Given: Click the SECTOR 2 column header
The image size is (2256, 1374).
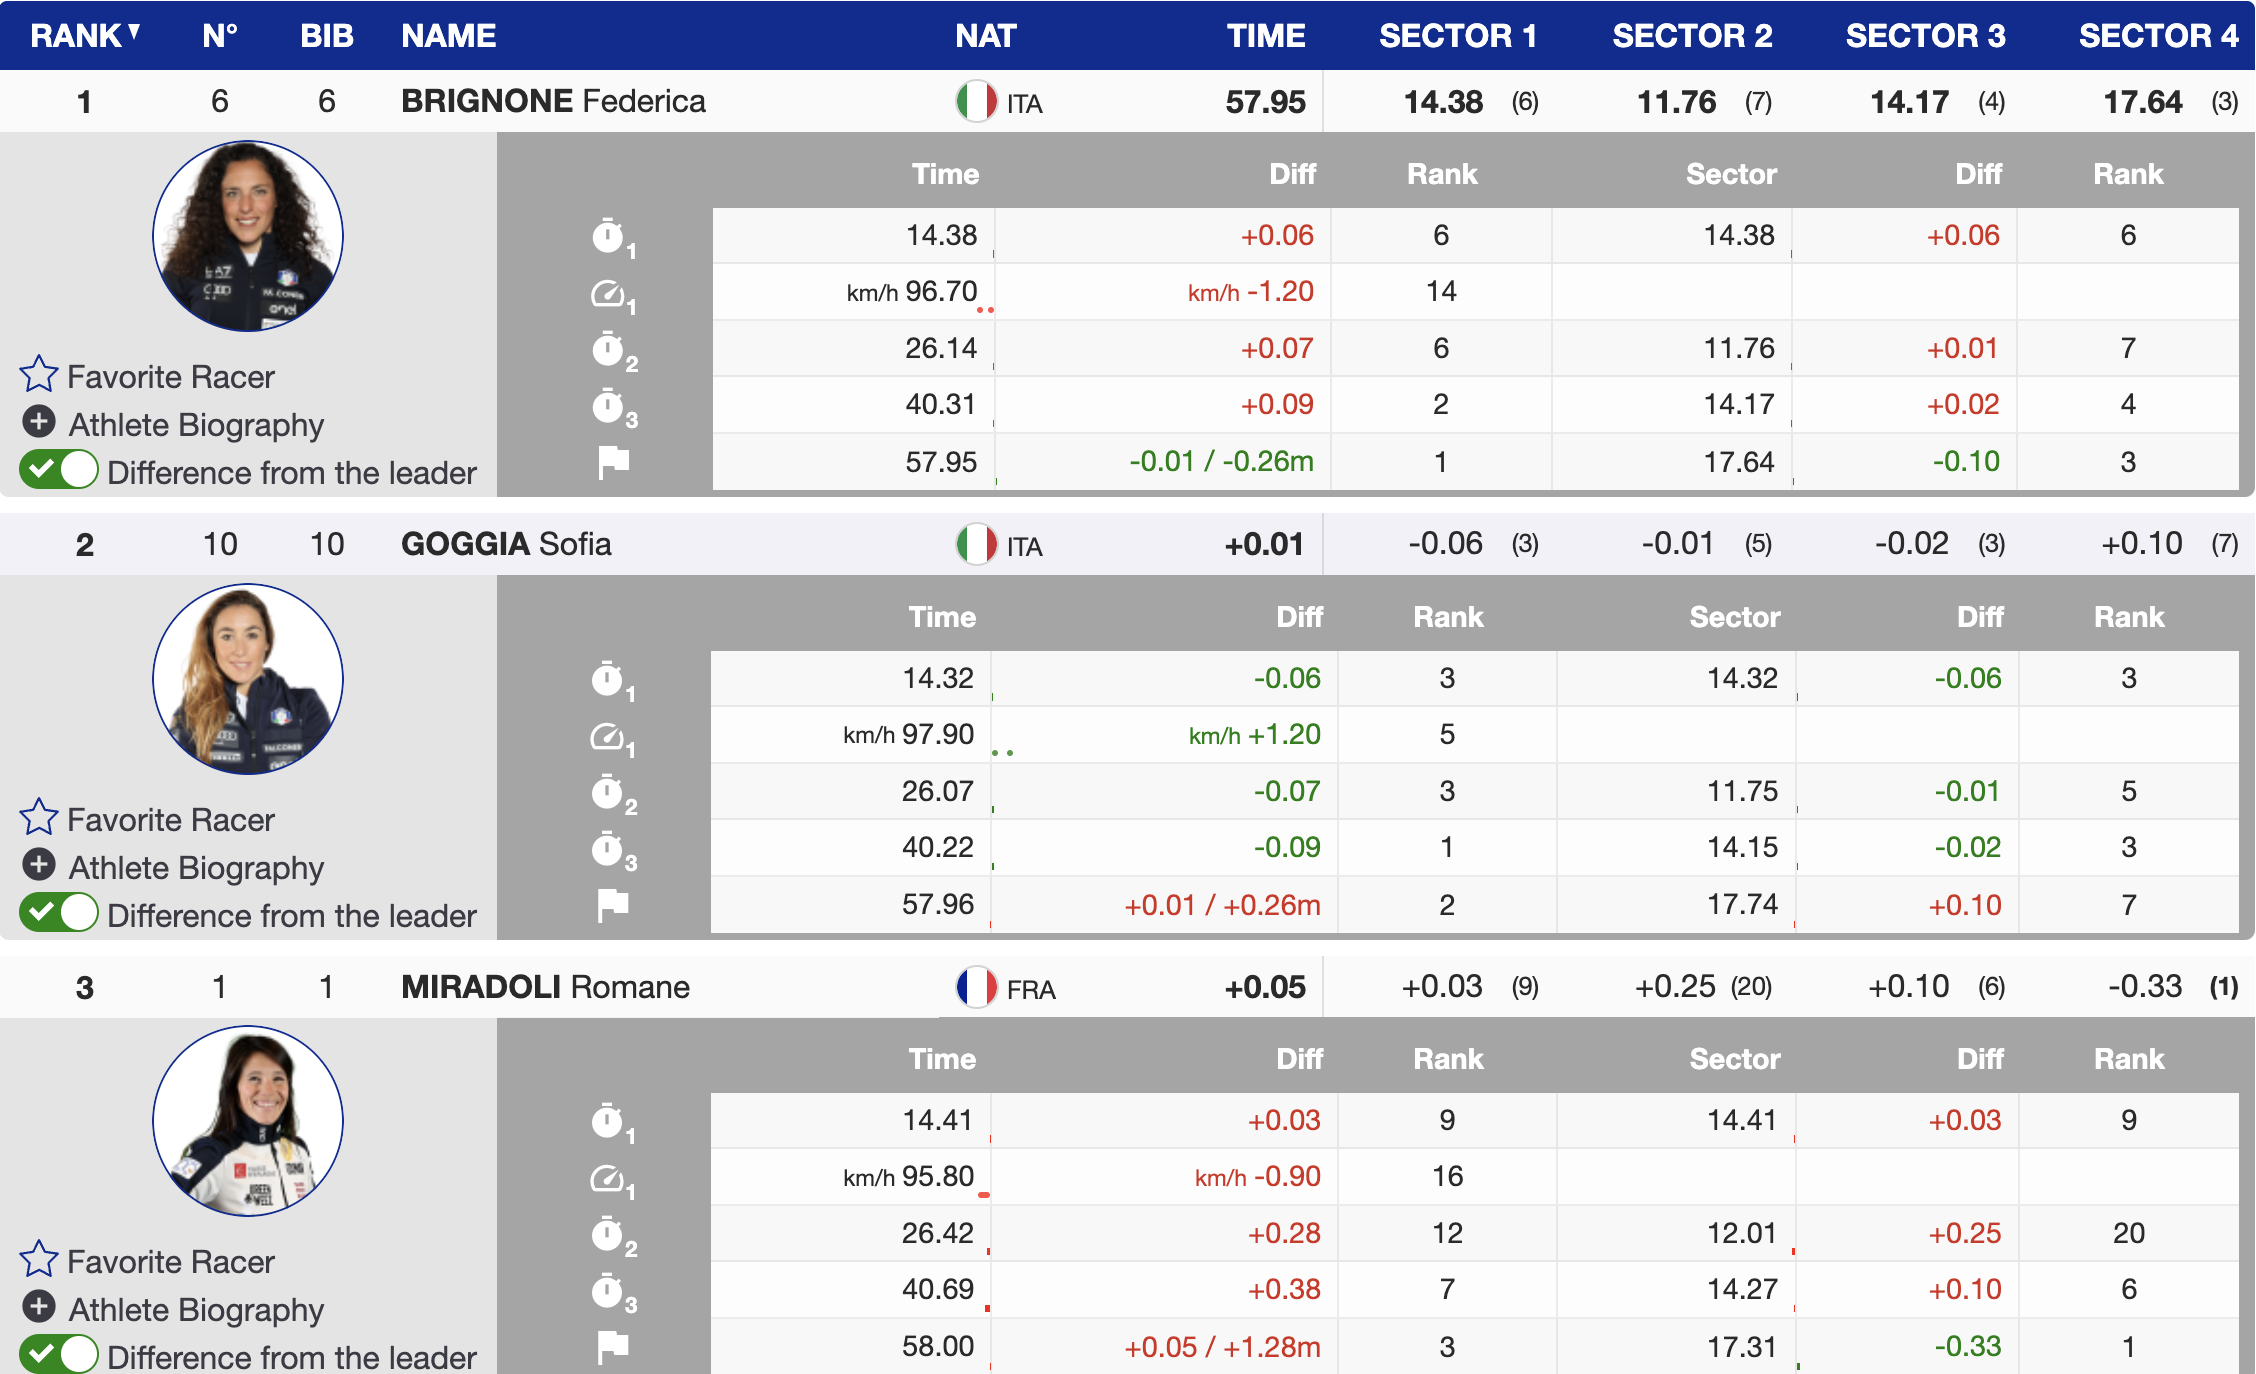Looking at the screenshot, I should click(1691, 36).
